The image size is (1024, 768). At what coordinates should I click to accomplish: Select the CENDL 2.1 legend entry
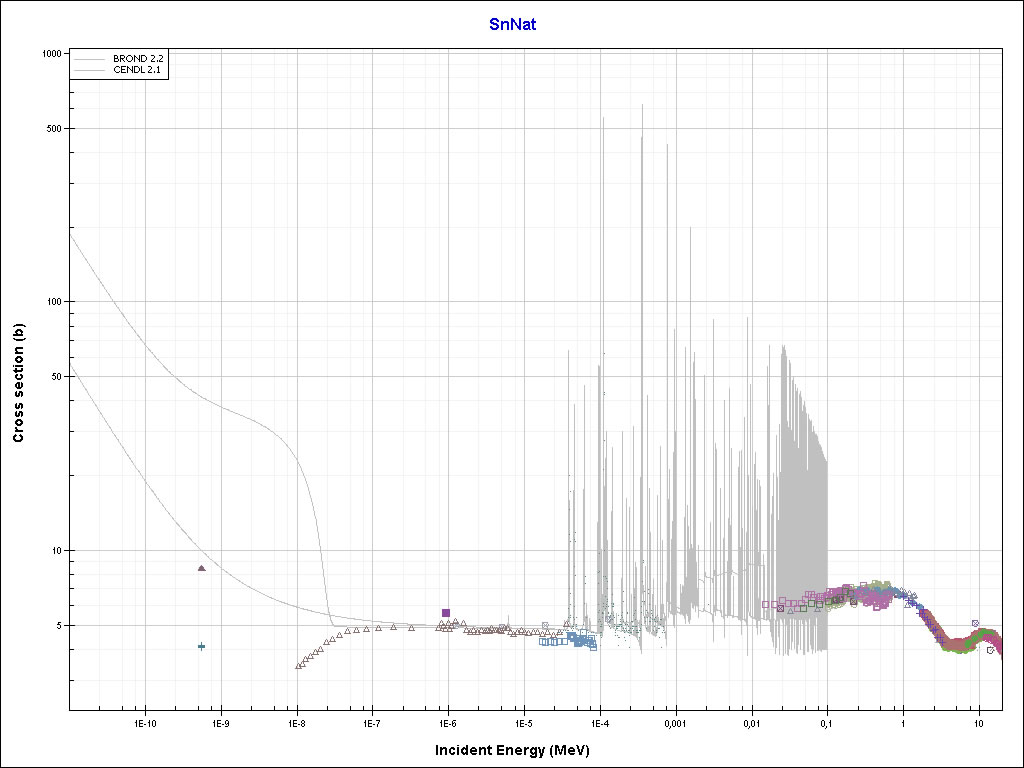[138, 71]
